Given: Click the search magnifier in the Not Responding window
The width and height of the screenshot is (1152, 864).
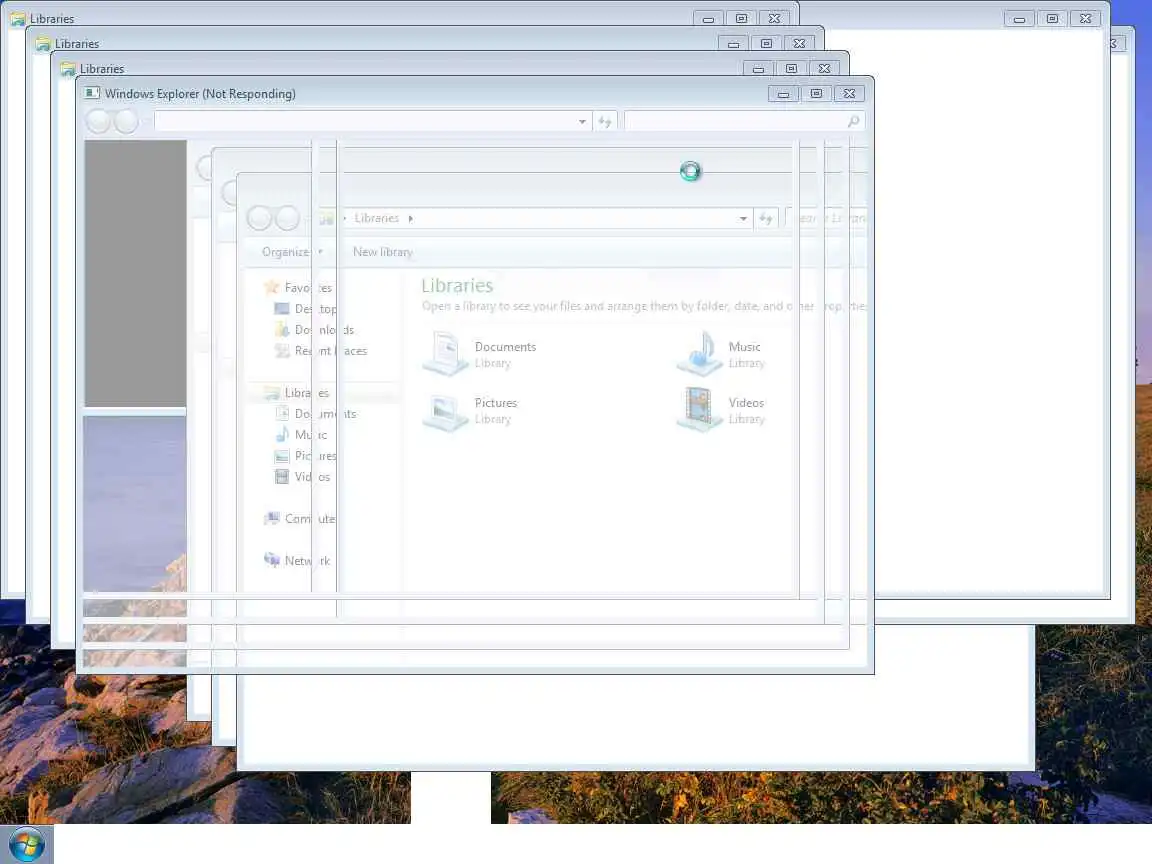Looking at the screenshot, I should [853, 121].
